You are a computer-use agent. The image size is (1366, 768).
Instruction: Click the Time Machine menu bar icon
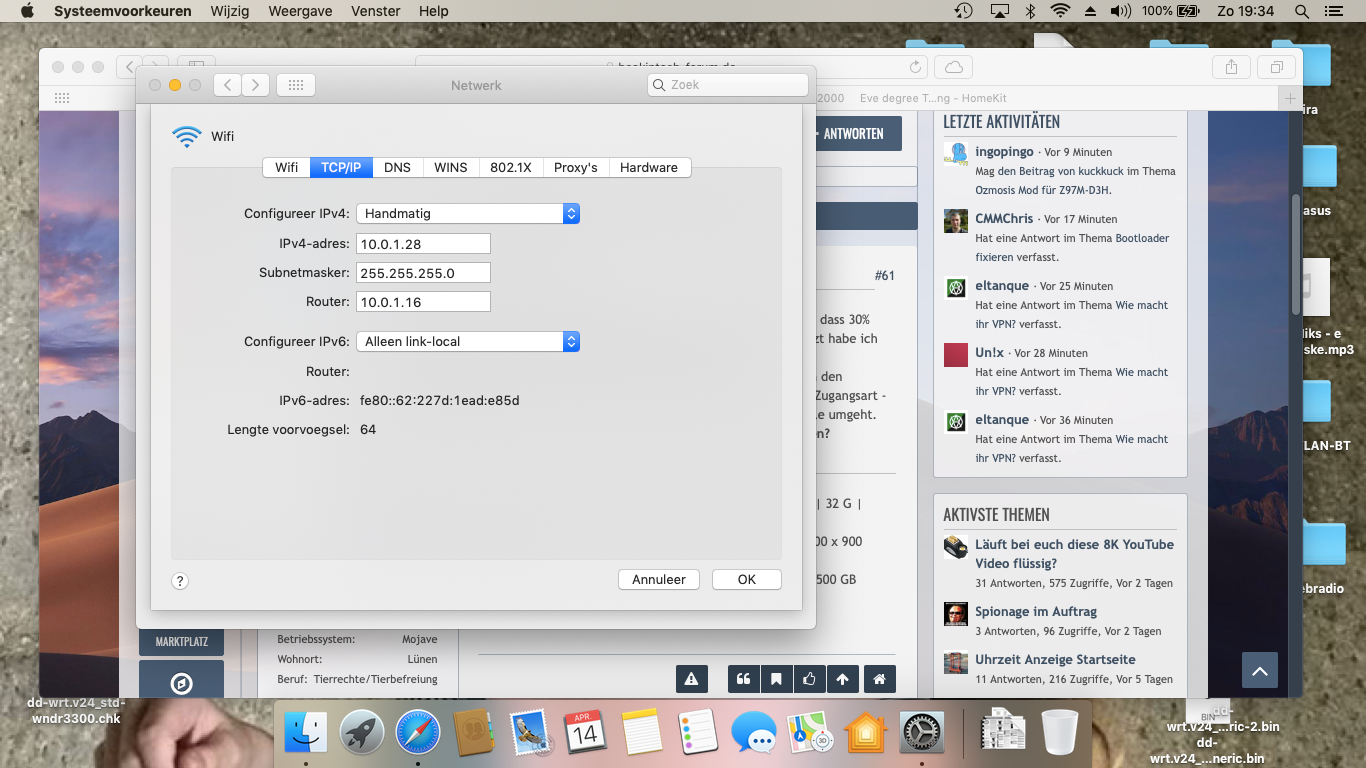pos(963,11)
